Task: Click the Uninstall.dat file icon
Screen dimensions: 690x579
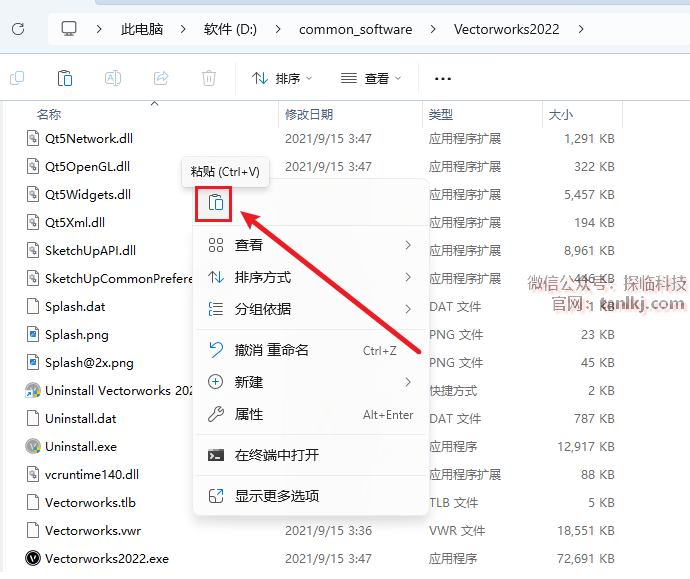Action: 33,418
